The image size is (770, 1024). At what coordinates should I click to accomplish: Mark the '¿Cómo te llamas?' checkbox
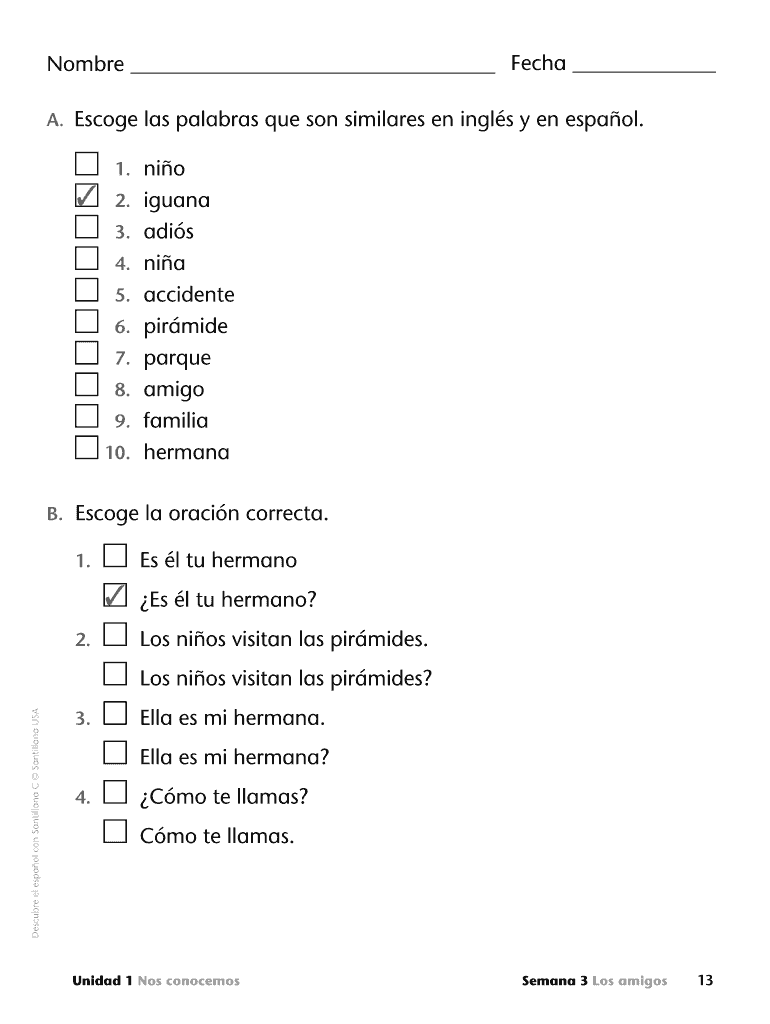(x=115, y=792)
